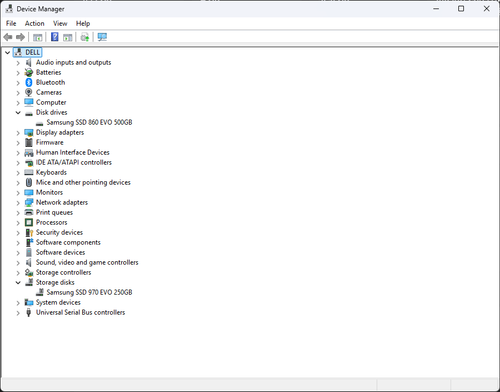Image resolution: width=500 pixels, height=392 pixels.
Task: Expand Audio inputs and outputs chevron
Action: pyautogui.click(x=18, y=63)
